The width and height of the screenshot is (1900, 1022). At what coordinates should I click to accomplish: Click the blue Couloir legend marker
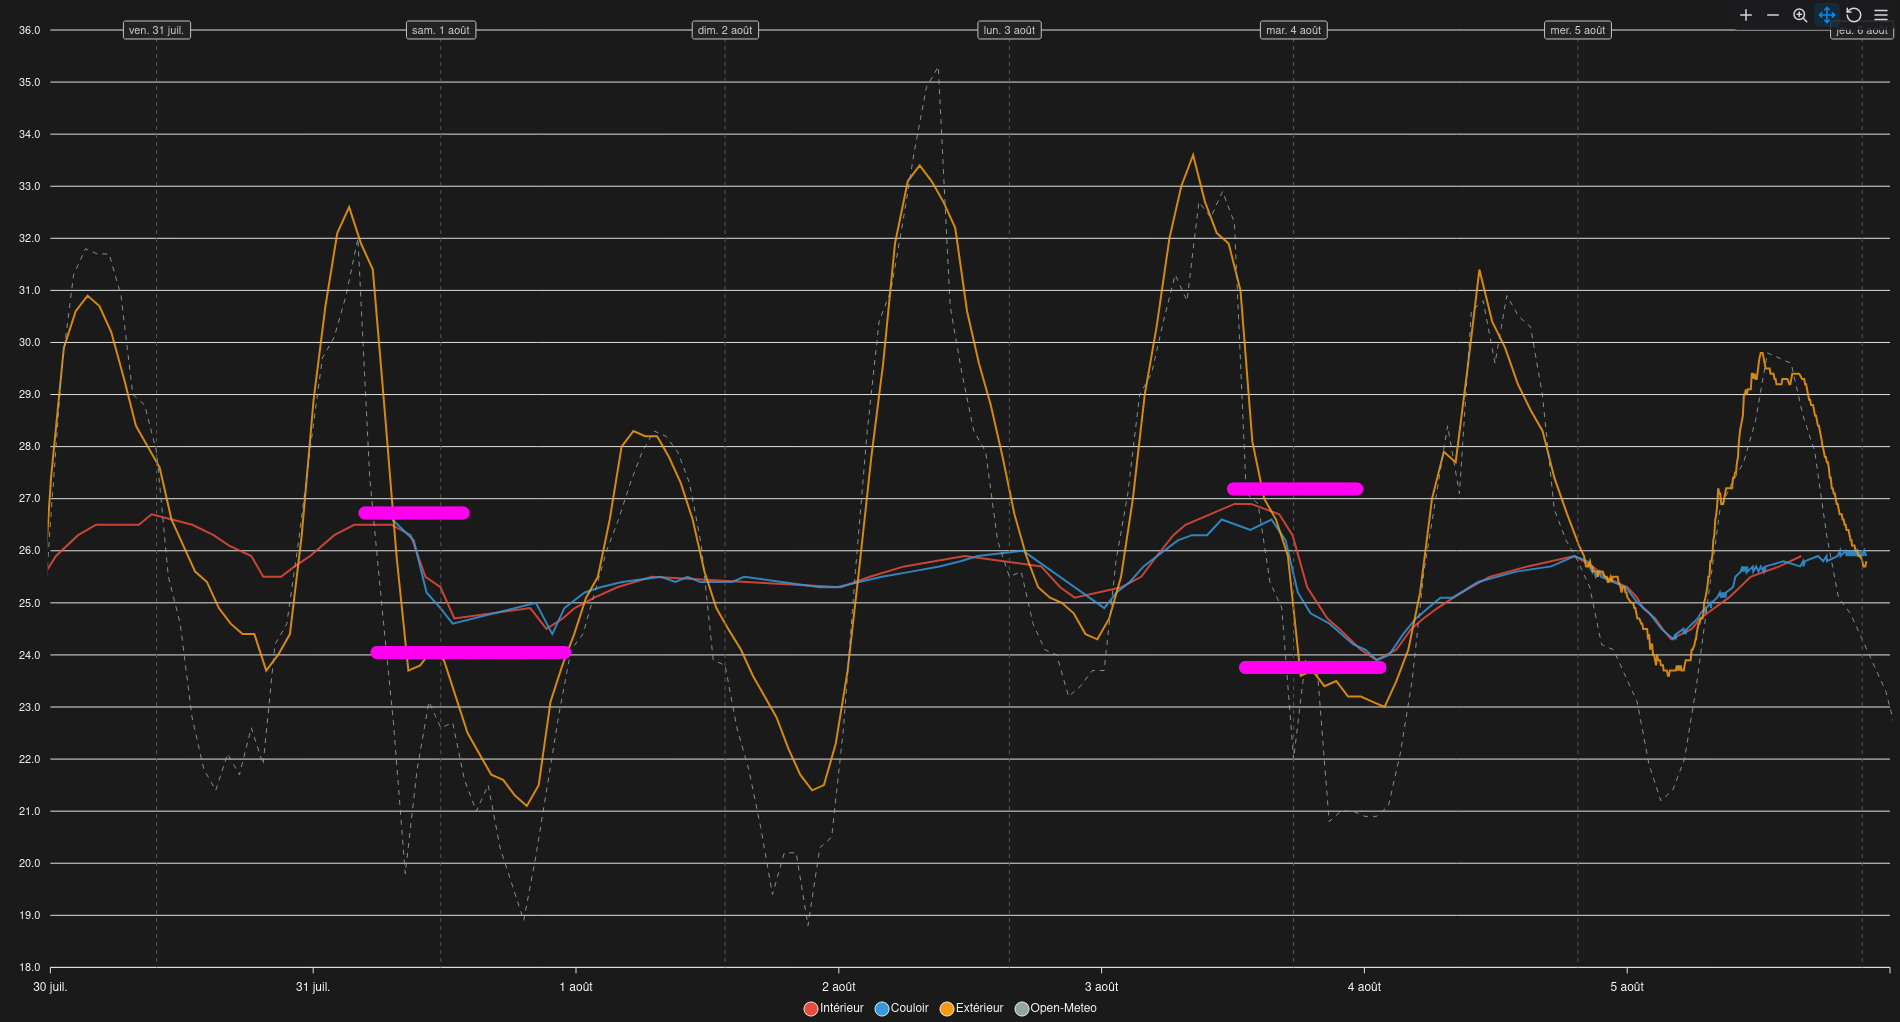click(882, 1009)
